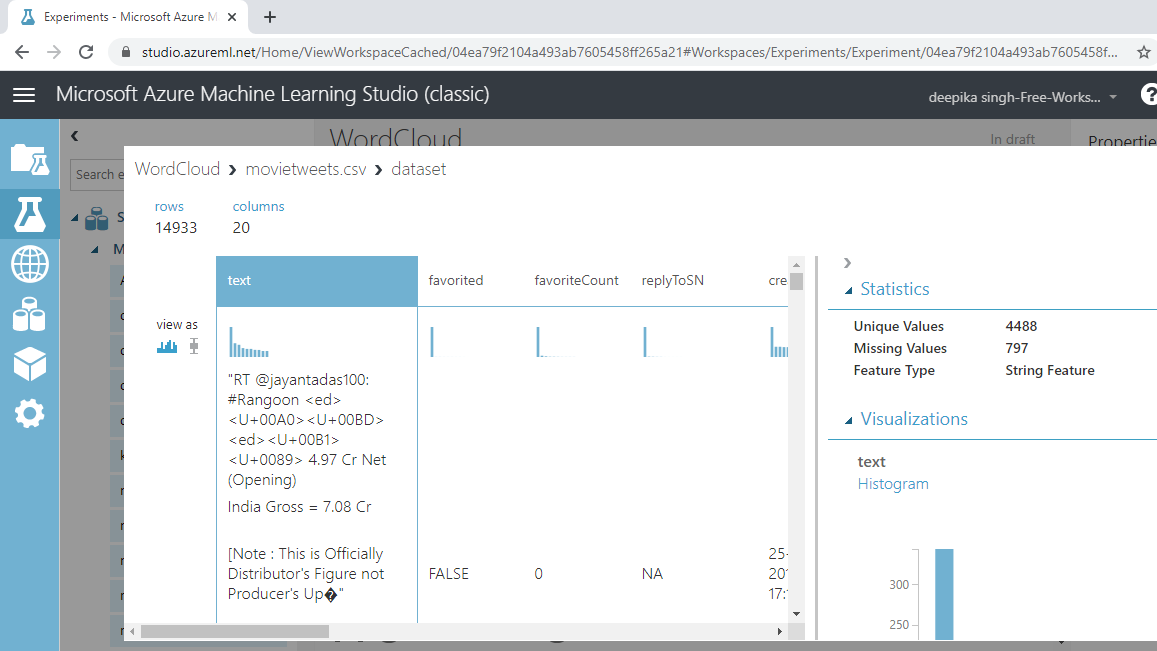Go back in the browser
Screen dimensions: 1157x651
pos(22,52)
